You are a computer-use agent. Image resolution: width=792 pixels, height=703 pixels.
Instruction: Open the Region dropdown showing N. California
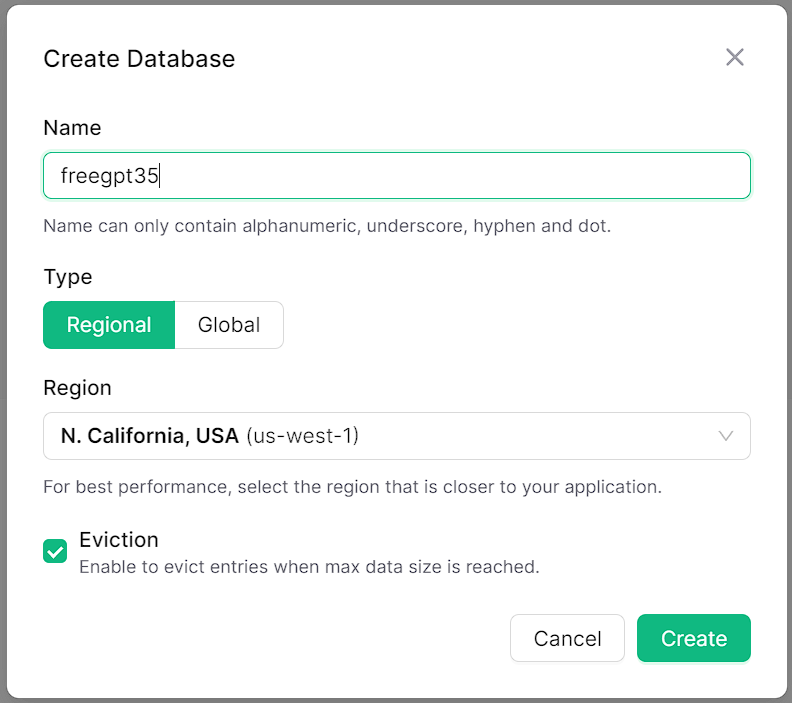pyautogui.click(x=396, y=436)
